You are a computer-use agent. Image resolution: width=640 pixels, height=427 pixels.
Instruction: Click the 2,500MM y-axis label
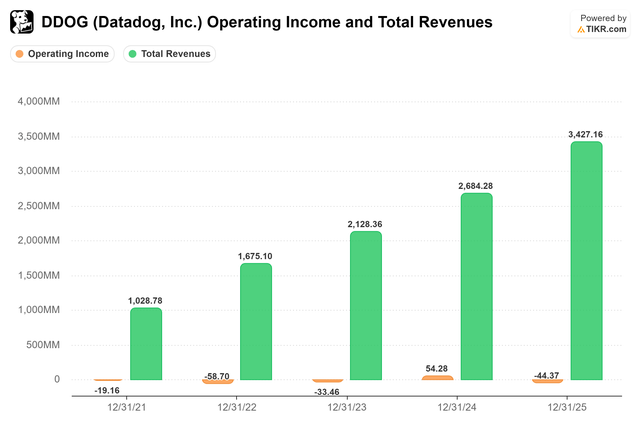coord(38,206)
